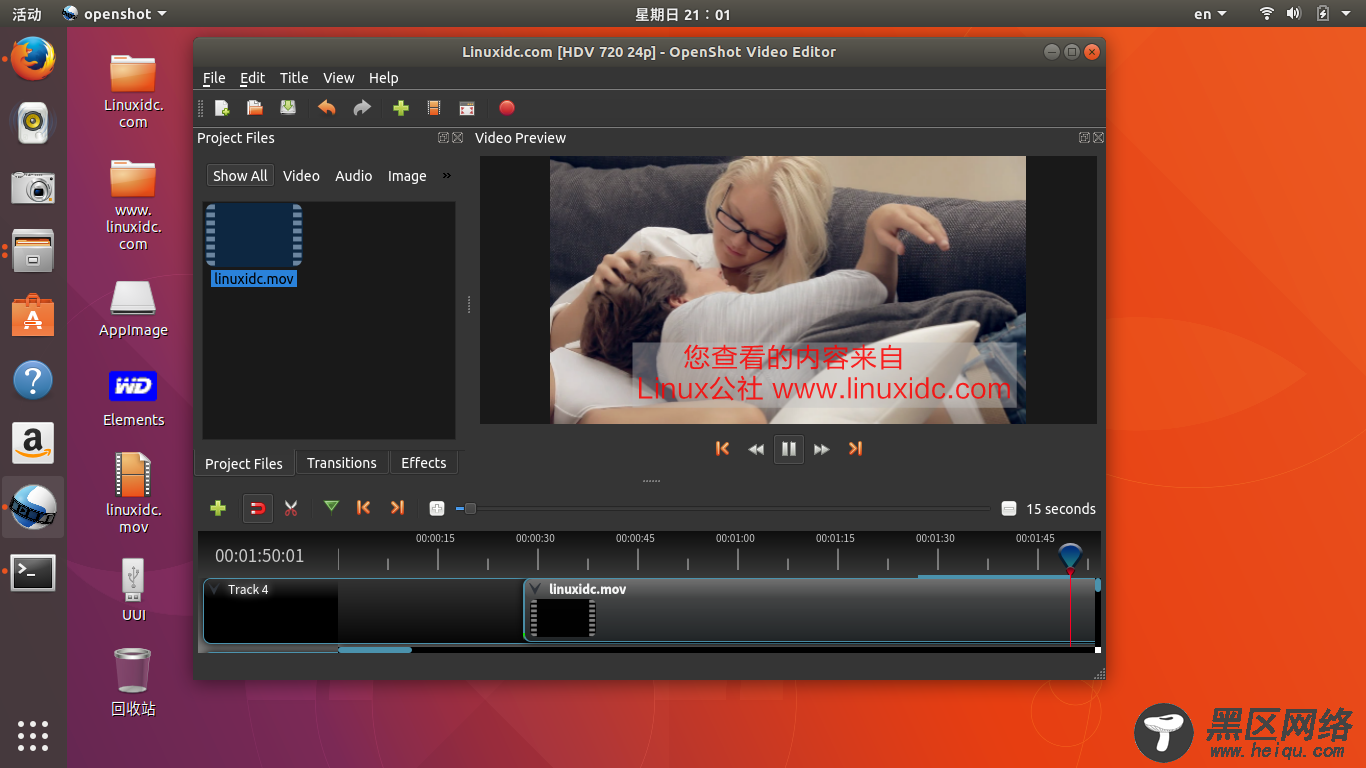Image resolution: width=1366 pixels, height=768 pixels.
Task: Launch Terminal from the dock
Action: click(x=33, y=573)
